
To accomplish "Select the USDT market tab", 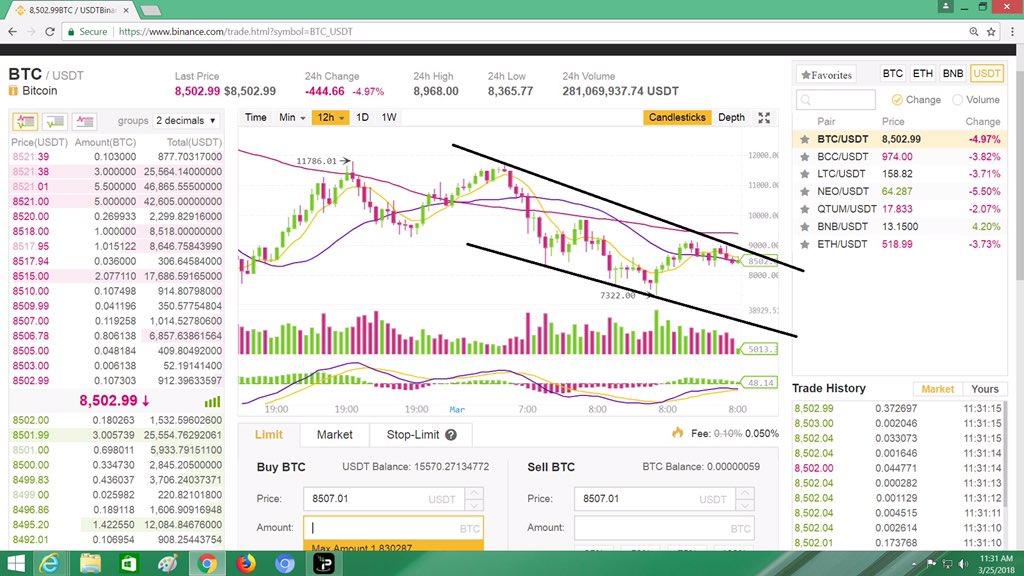I will click(x=987, y=74).
